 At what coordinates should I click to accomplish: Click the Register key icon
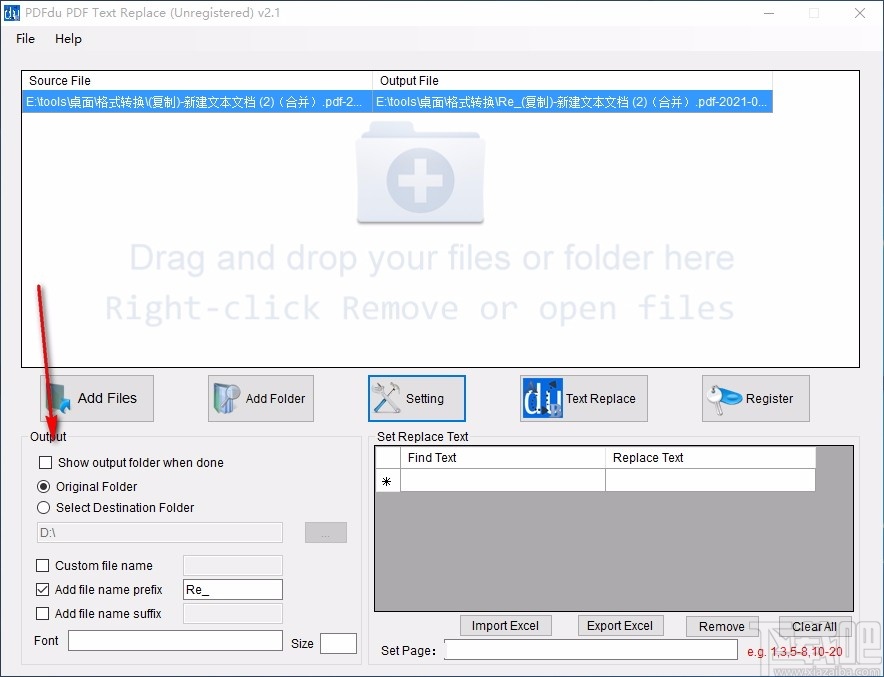click(x=723, y=398)
